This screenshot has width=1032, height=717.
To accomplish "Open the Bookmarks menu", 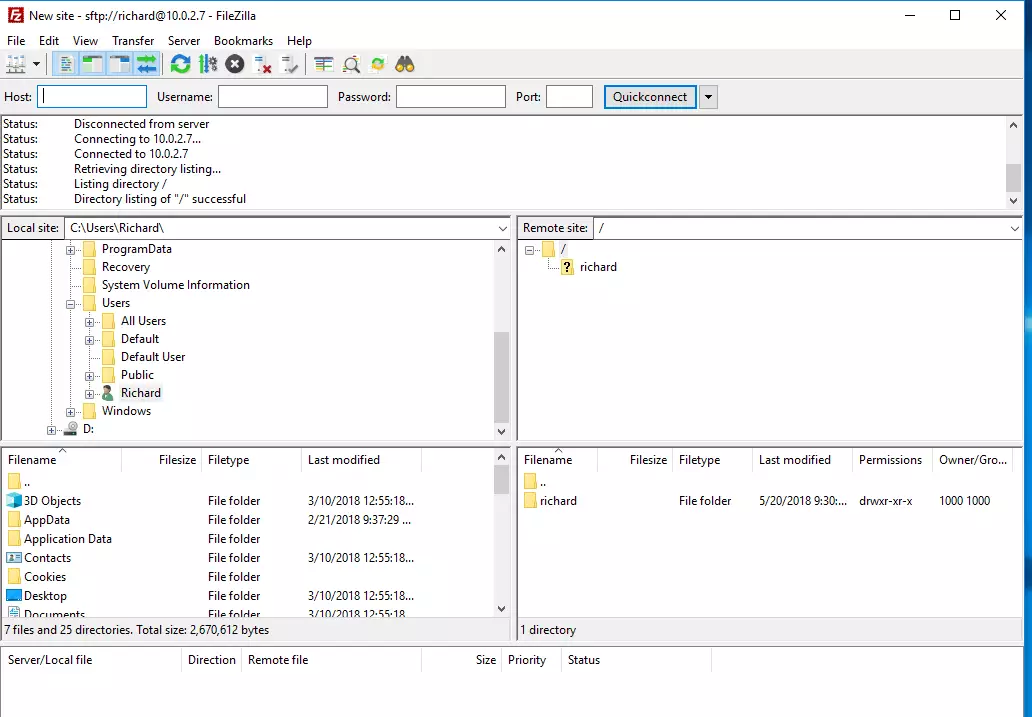I will 244,41.
